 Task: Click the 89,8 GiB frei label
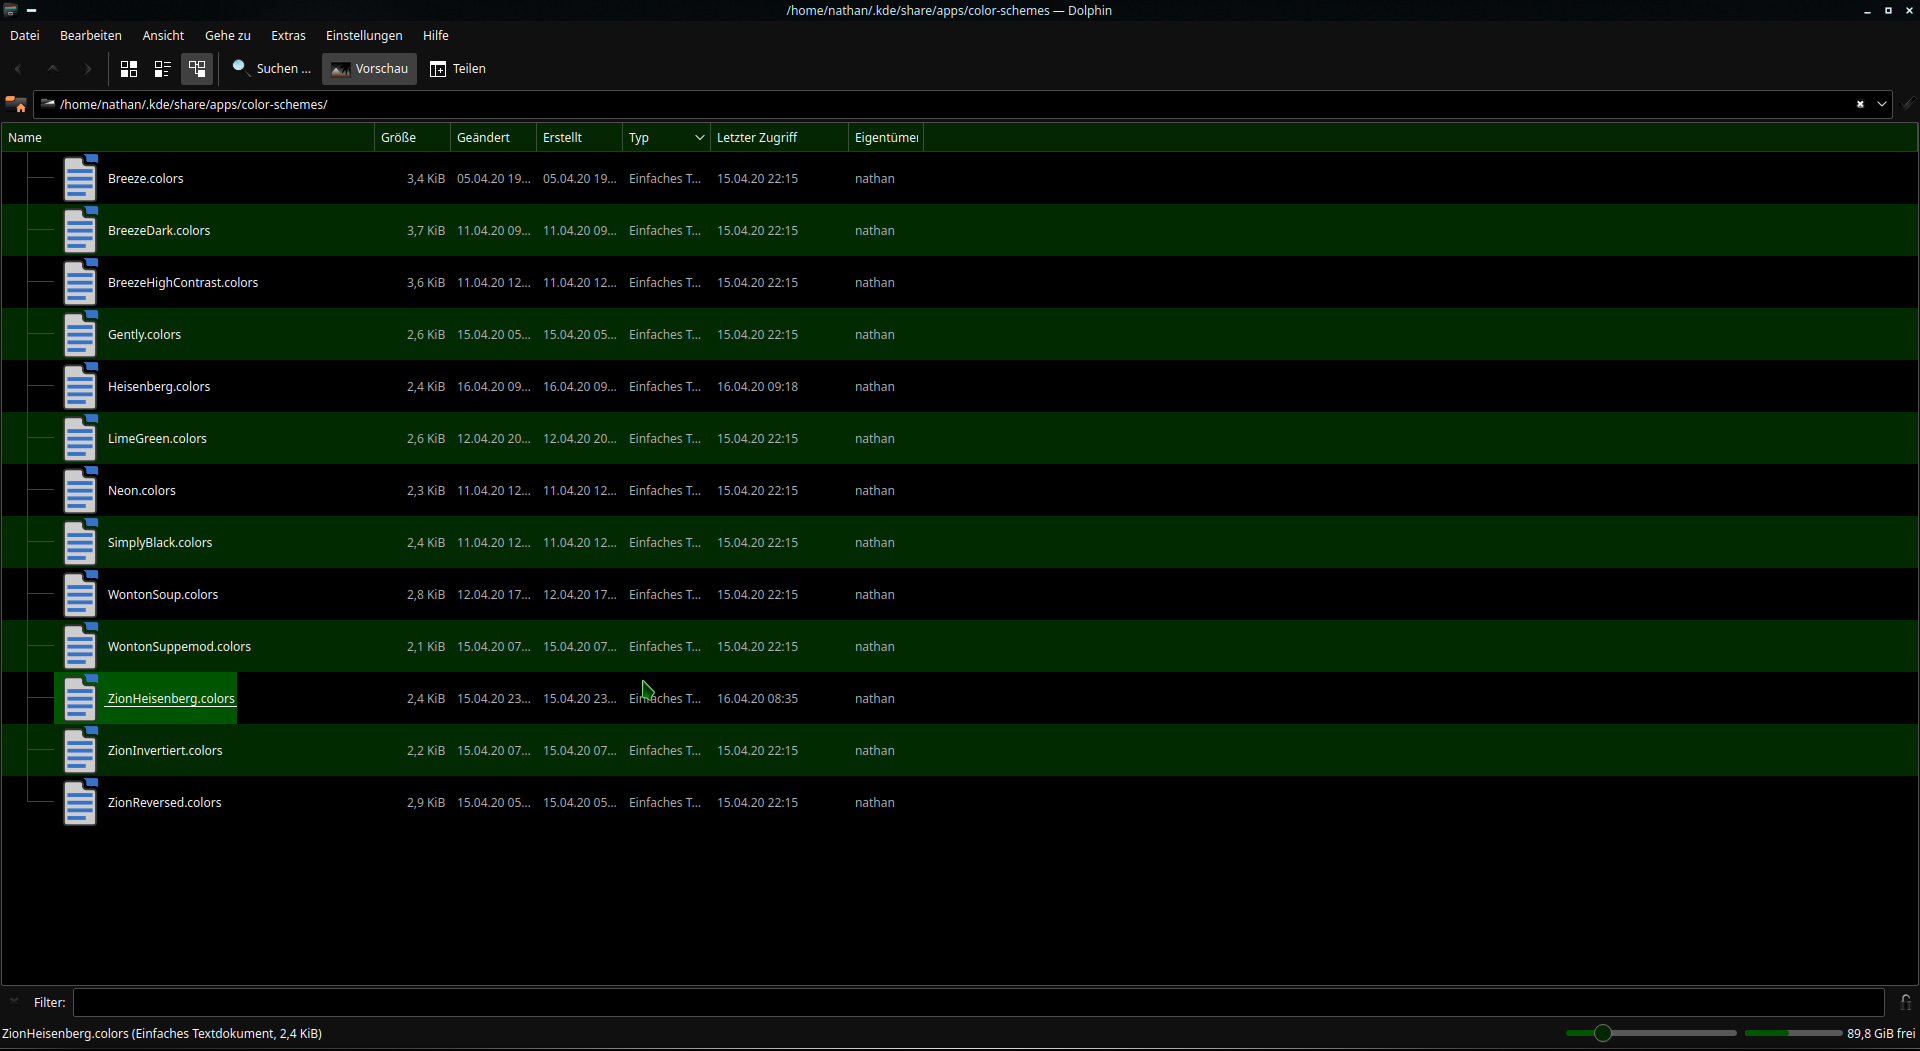pyautogui.click(x=1881, y=1034)
